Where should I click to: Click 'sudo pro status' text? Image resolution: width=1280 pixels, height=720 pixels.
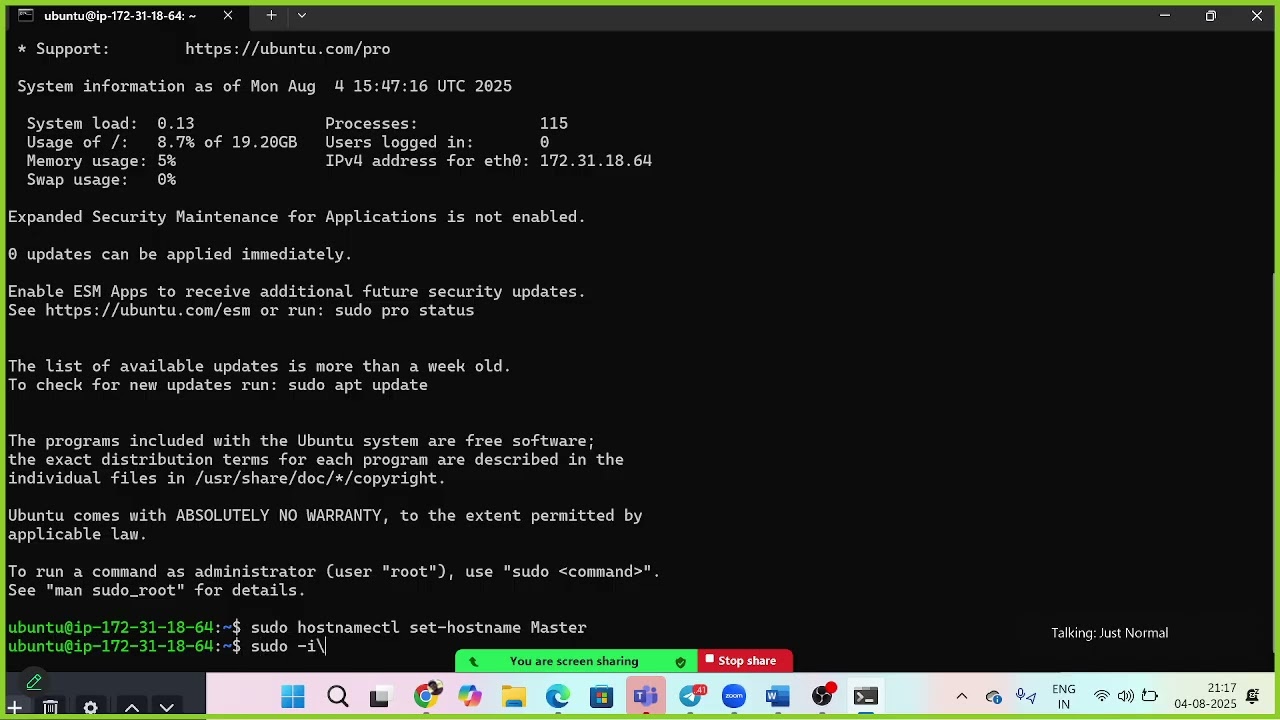(x=404, y=310)
